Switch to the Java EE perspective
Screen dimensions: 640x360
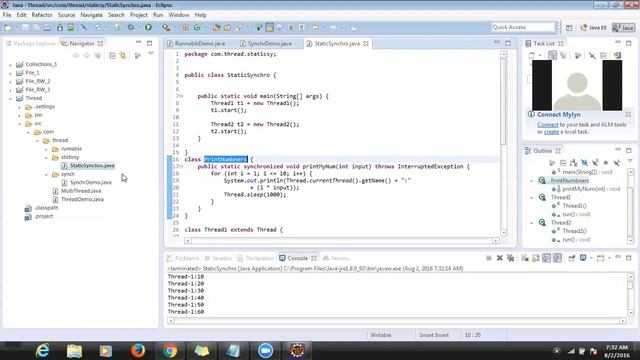coord(593,28)
